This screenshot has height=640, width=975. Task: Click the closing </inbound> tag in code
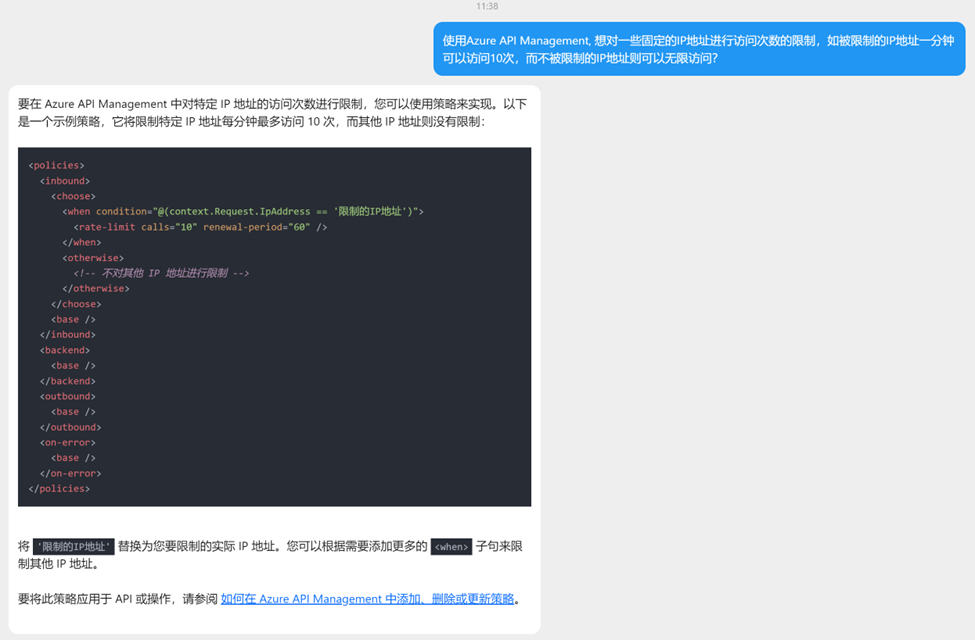pos(68,335)
